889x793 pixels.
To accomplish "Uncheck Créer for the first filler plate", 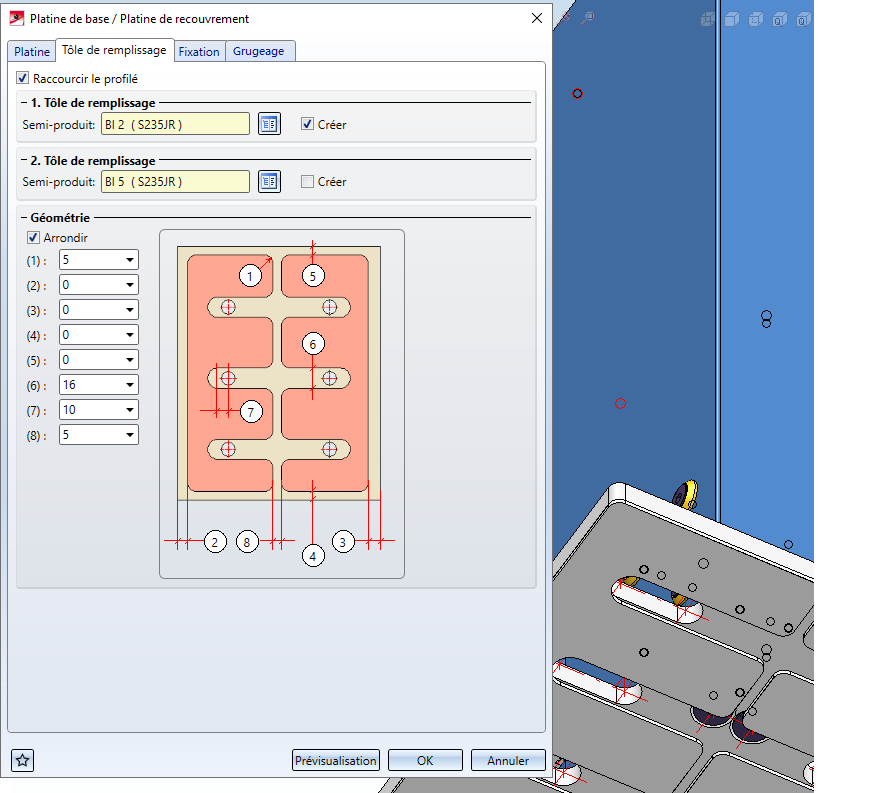I will tap(308, 124).
